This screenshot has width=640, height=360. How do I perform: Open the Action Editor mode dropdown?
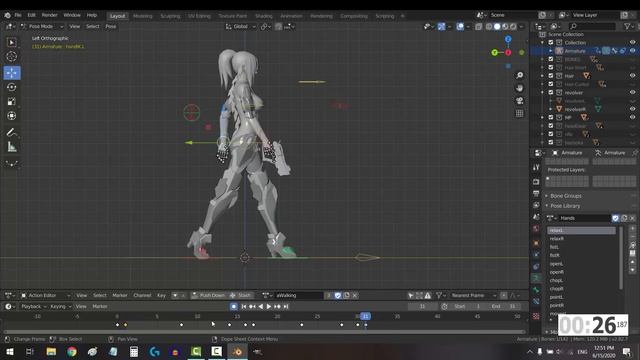tap(45, 296)
